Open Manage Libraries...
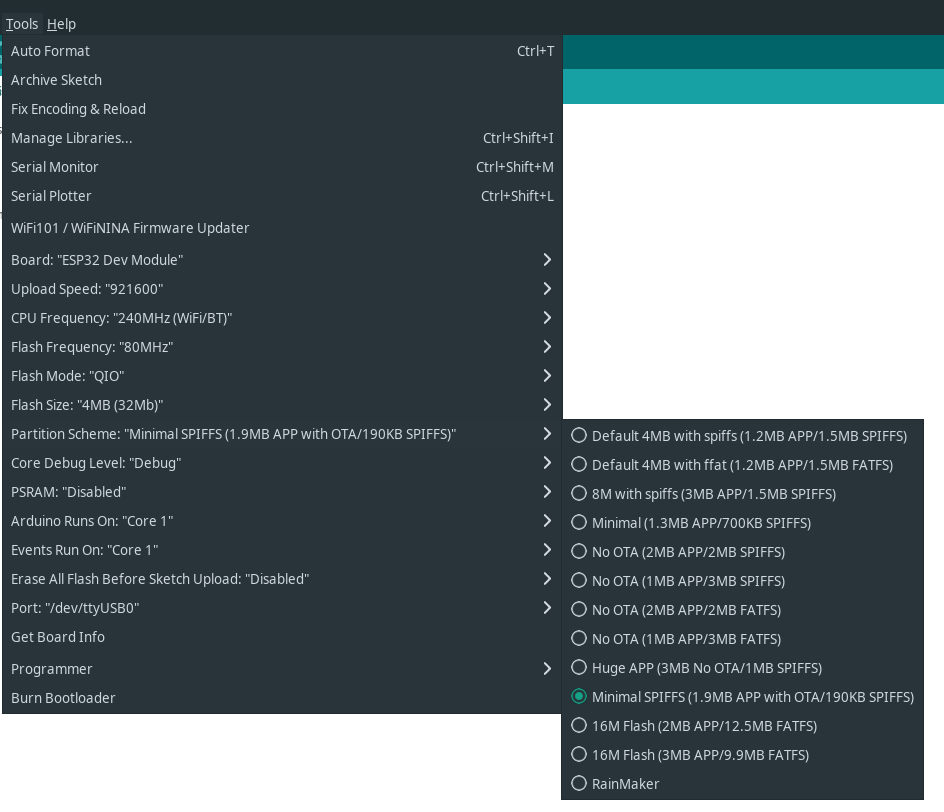The height and width of the screenshot is (812, 944). click(x=282, y=138)
